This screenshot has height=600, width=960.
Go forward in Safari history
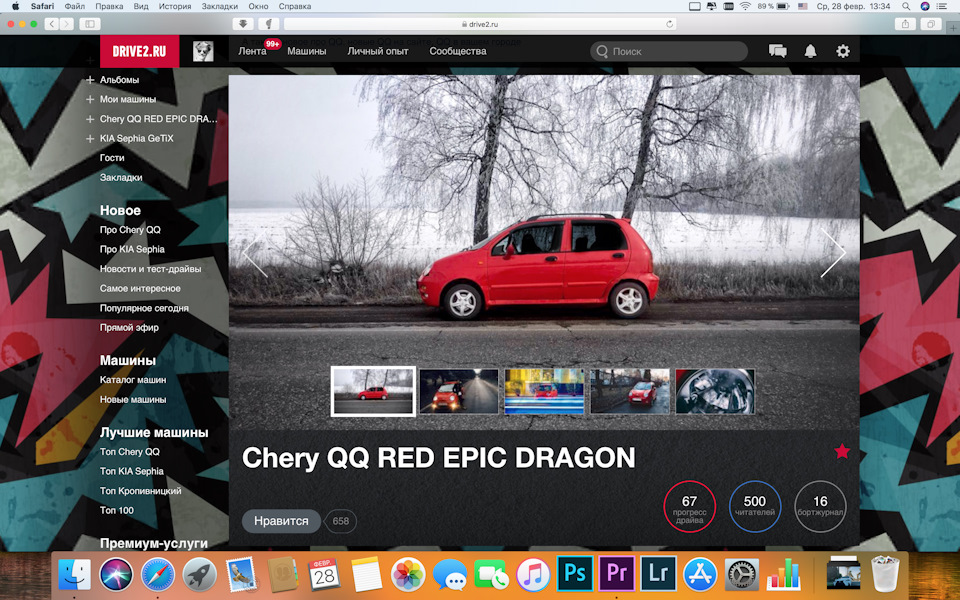click(67, 24)
